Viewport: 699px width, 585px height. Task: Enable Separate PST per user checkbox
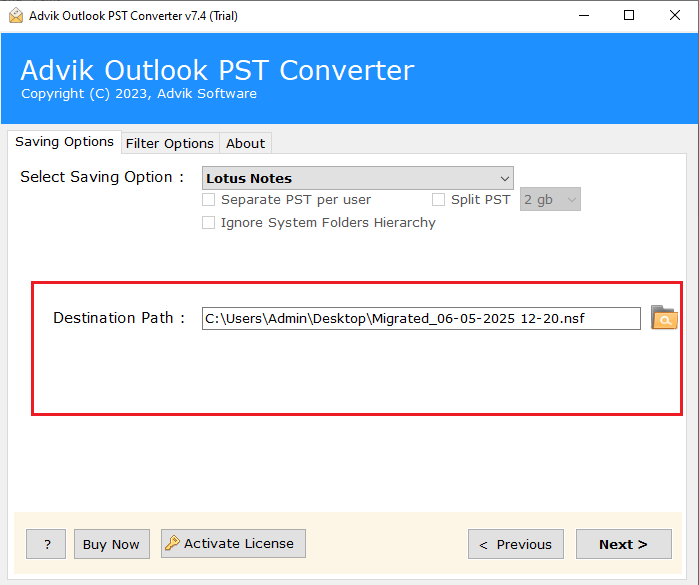(209, 199)
